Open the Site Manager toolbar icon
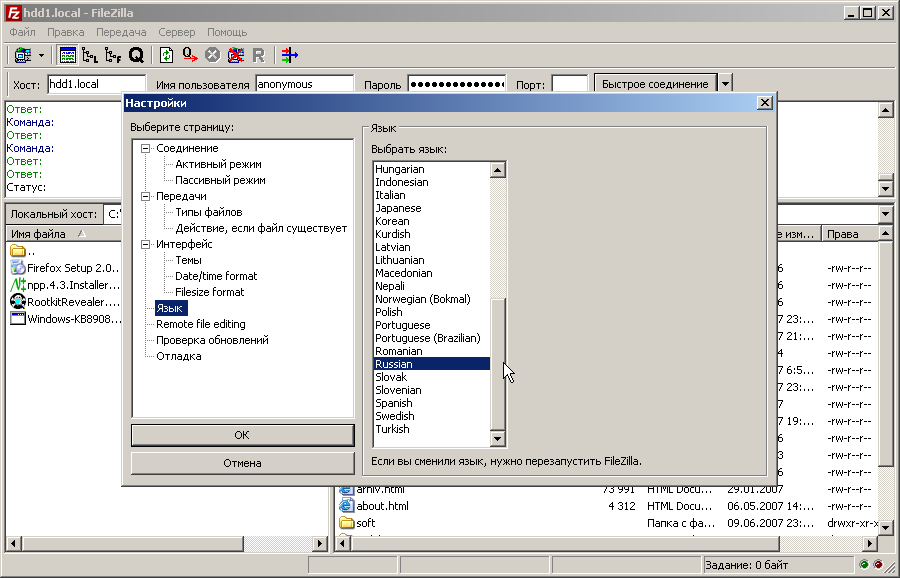The width and height of the screenshot is (900, 578). pos(23,55)
